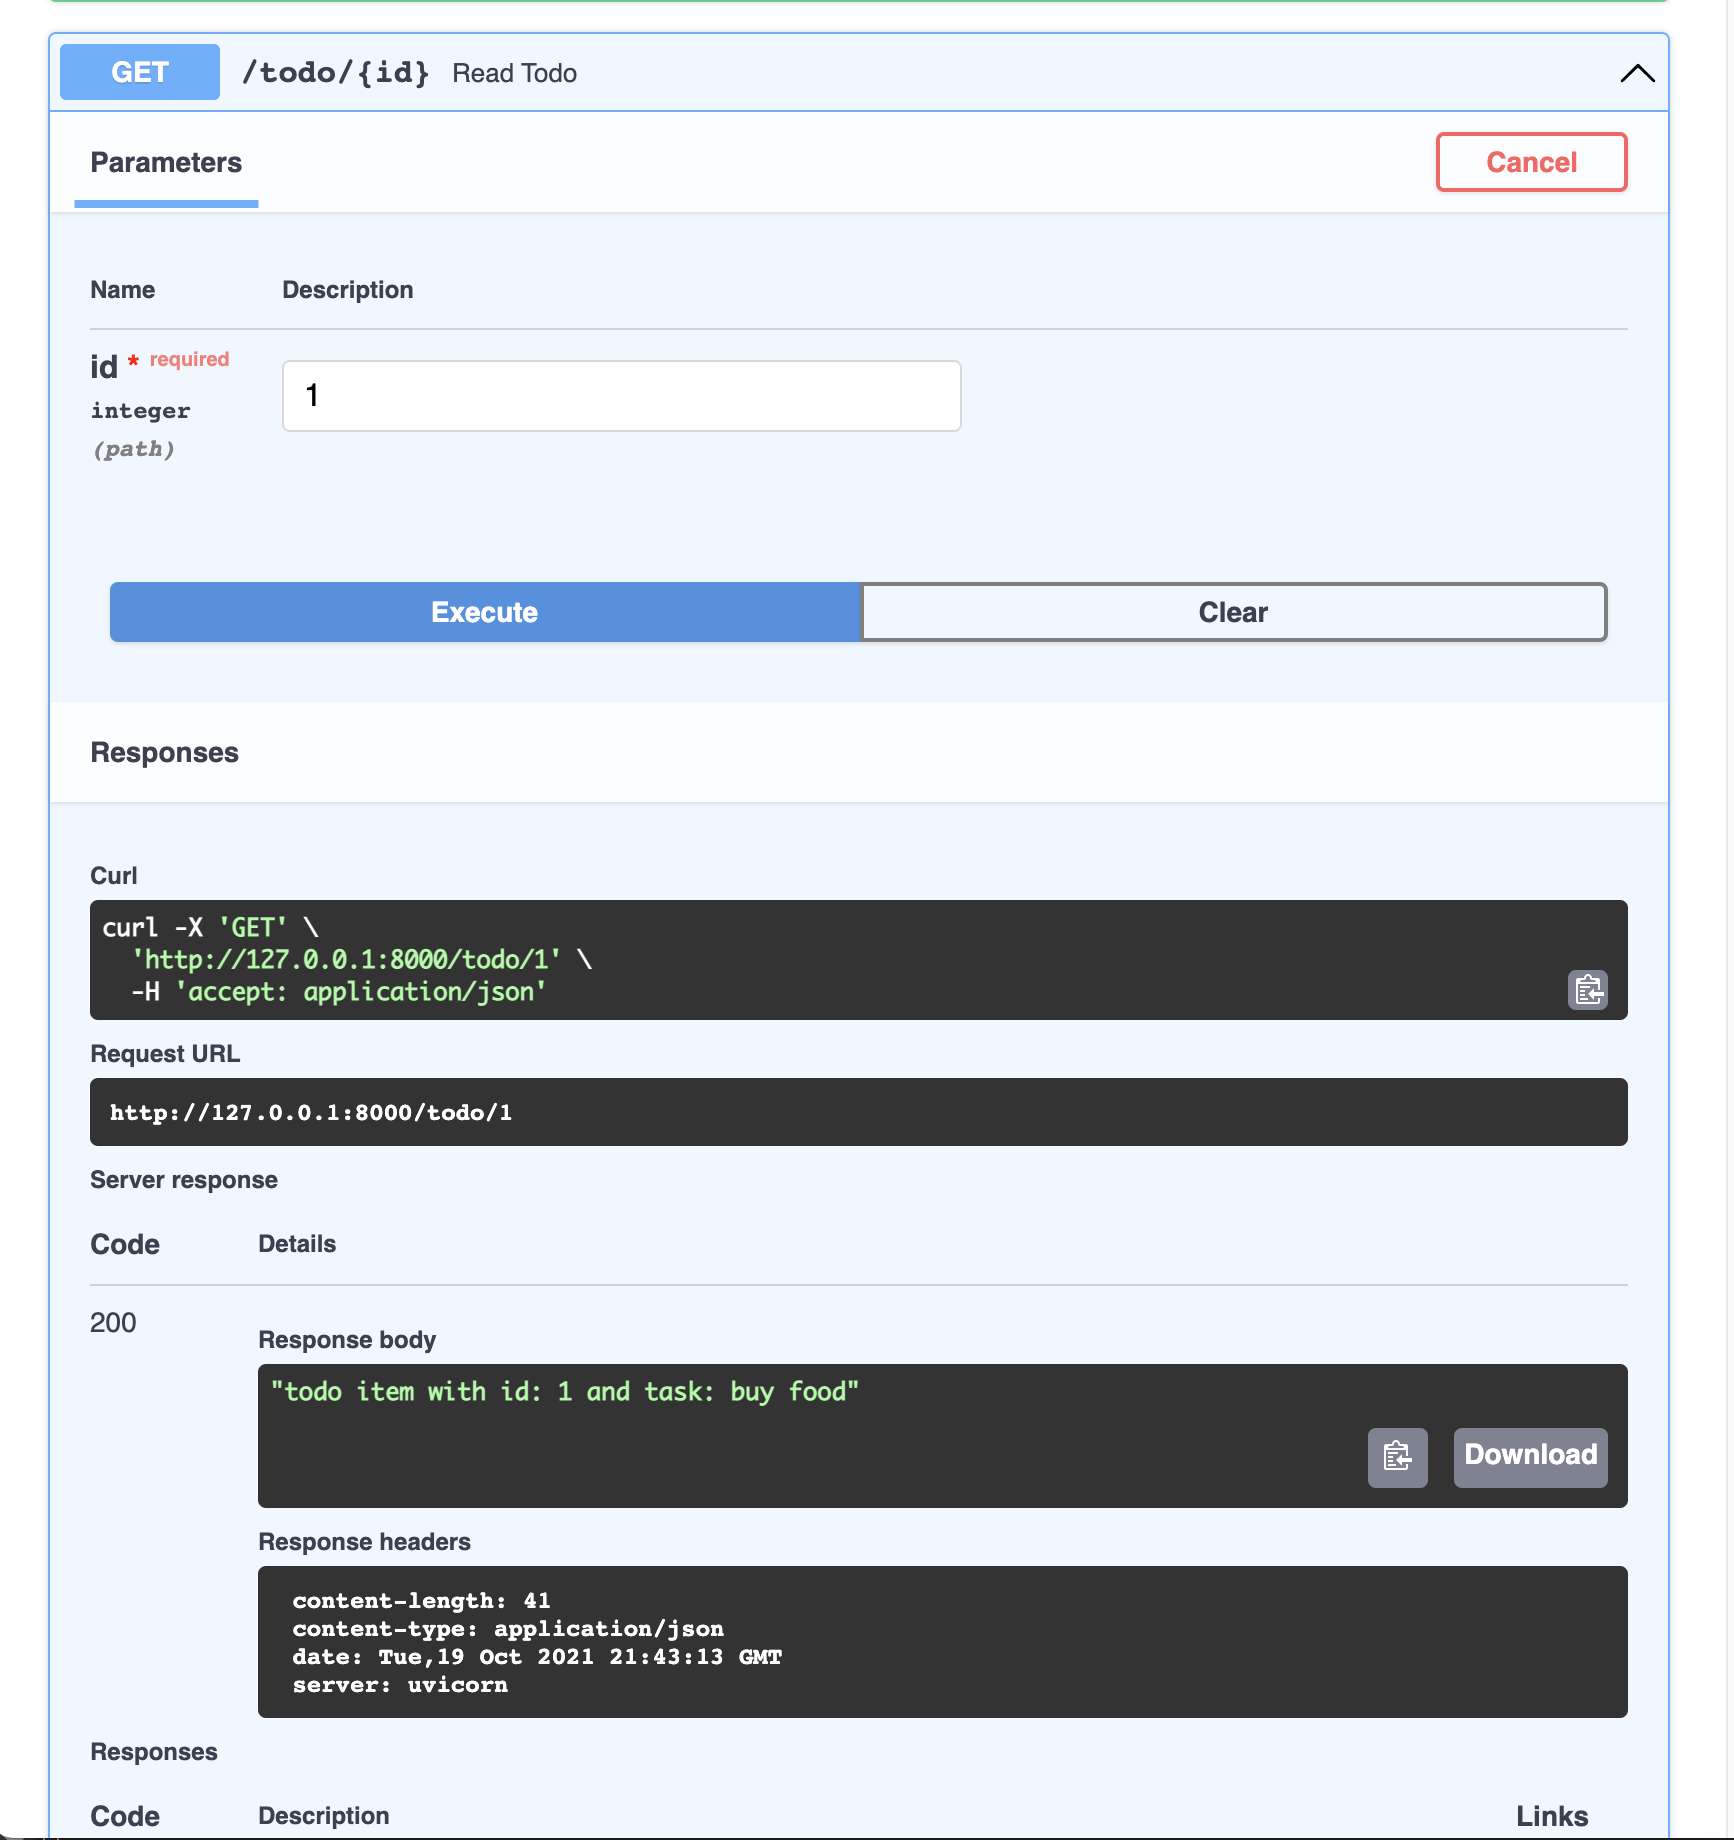Copy the response body to clipboard
1734x1840 pixels.
pos(1397,1456)
